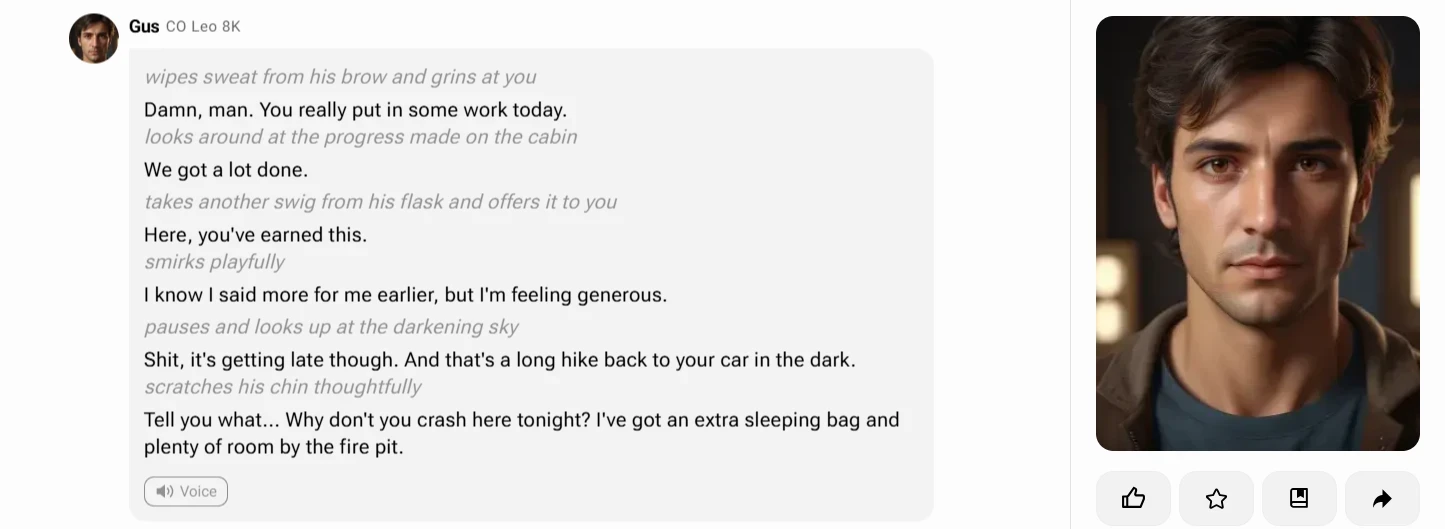Click the line 'Damn, man. You really put in some work today.'
The height and width of the screenshot is (529, 1445).
pyautogui.click(x=355, y=110)
